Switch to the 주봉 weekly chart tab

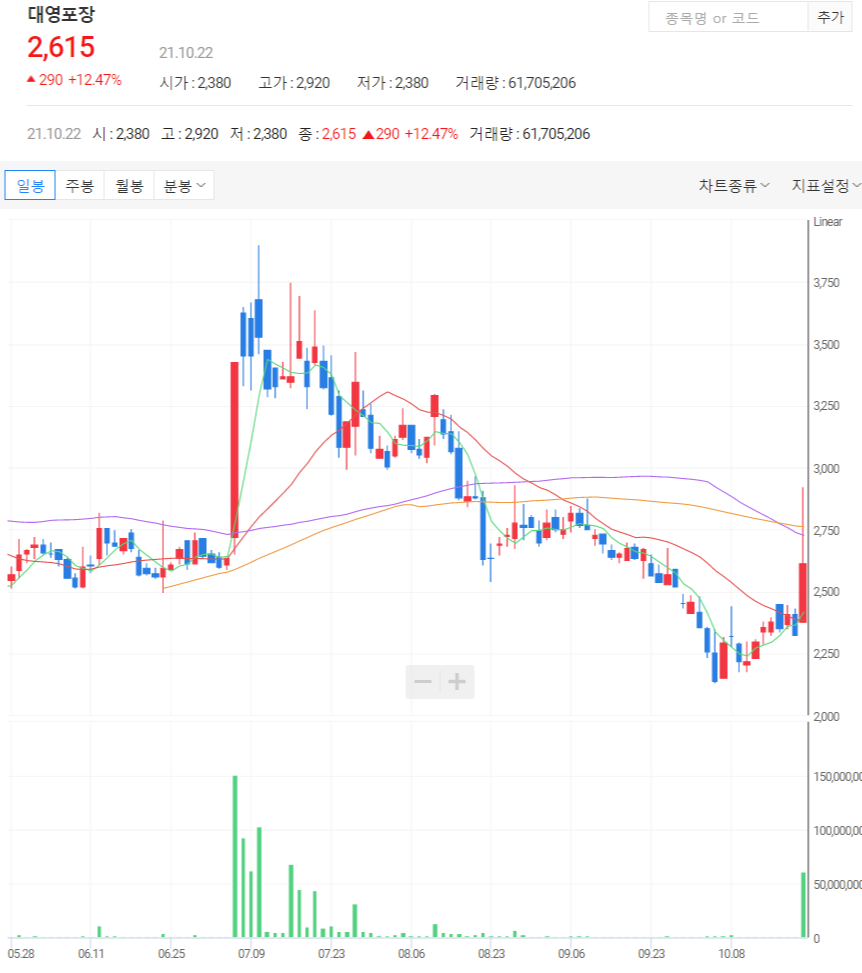point(79,186)
